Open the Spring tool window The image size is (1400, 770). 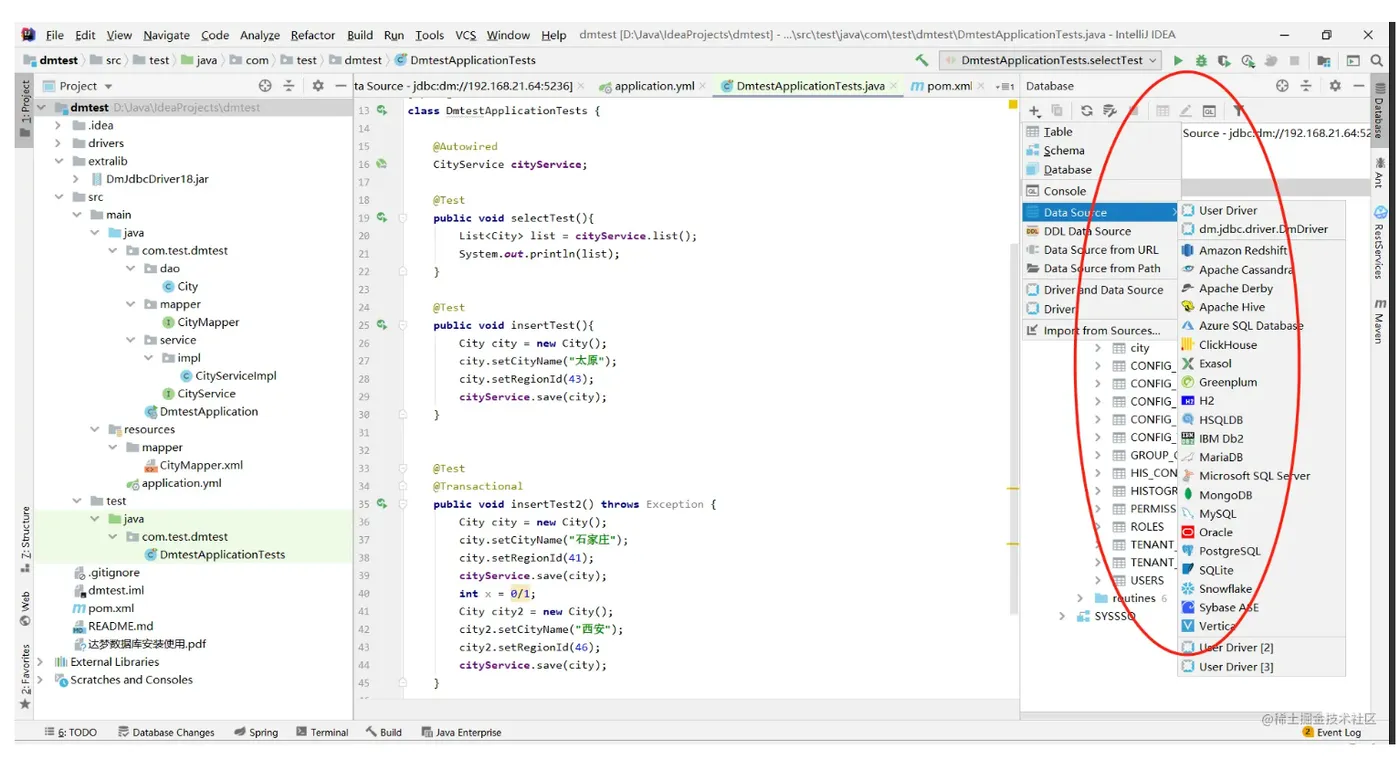click(256, 732)
